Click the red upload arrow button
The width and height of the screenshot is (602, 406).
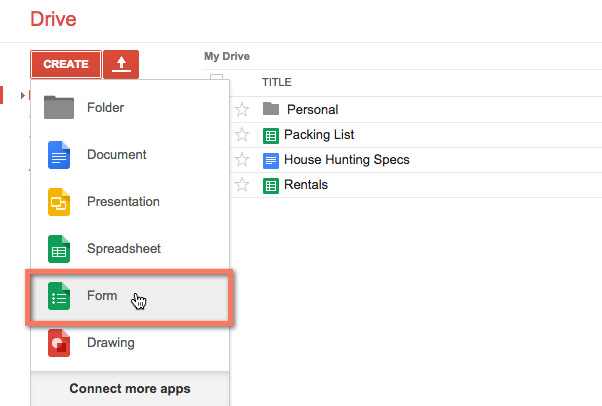click(x=121, y=64)
